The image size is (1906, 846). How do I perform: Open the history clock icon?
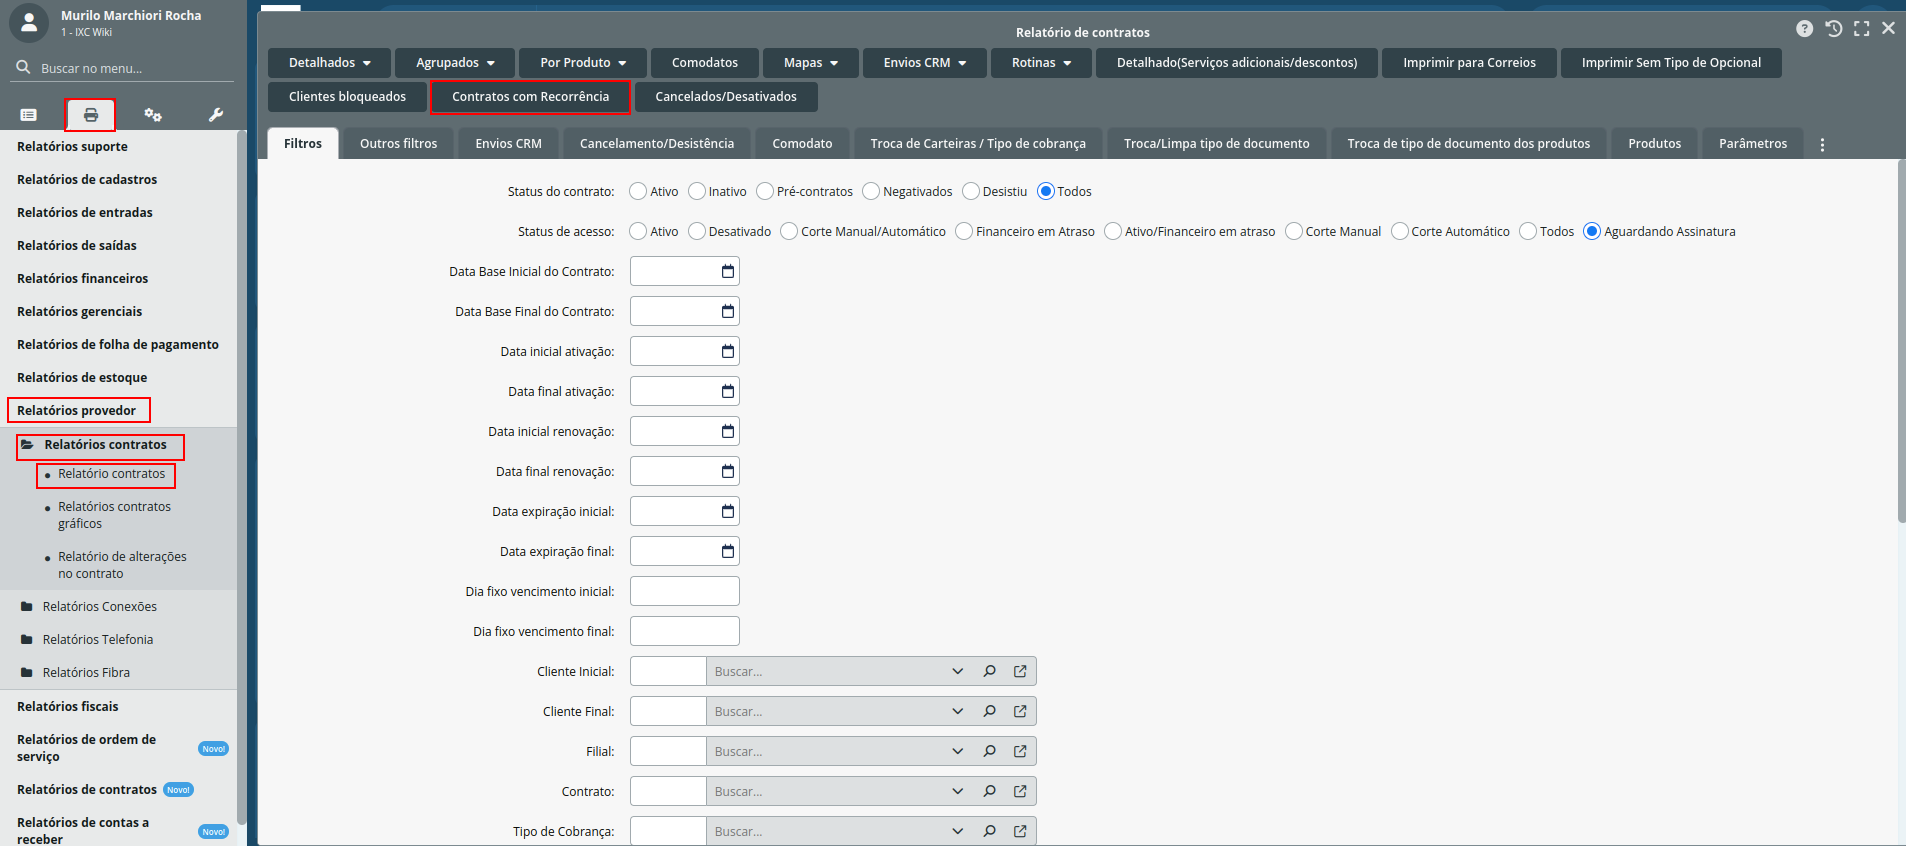click(x=1833, y=29)
